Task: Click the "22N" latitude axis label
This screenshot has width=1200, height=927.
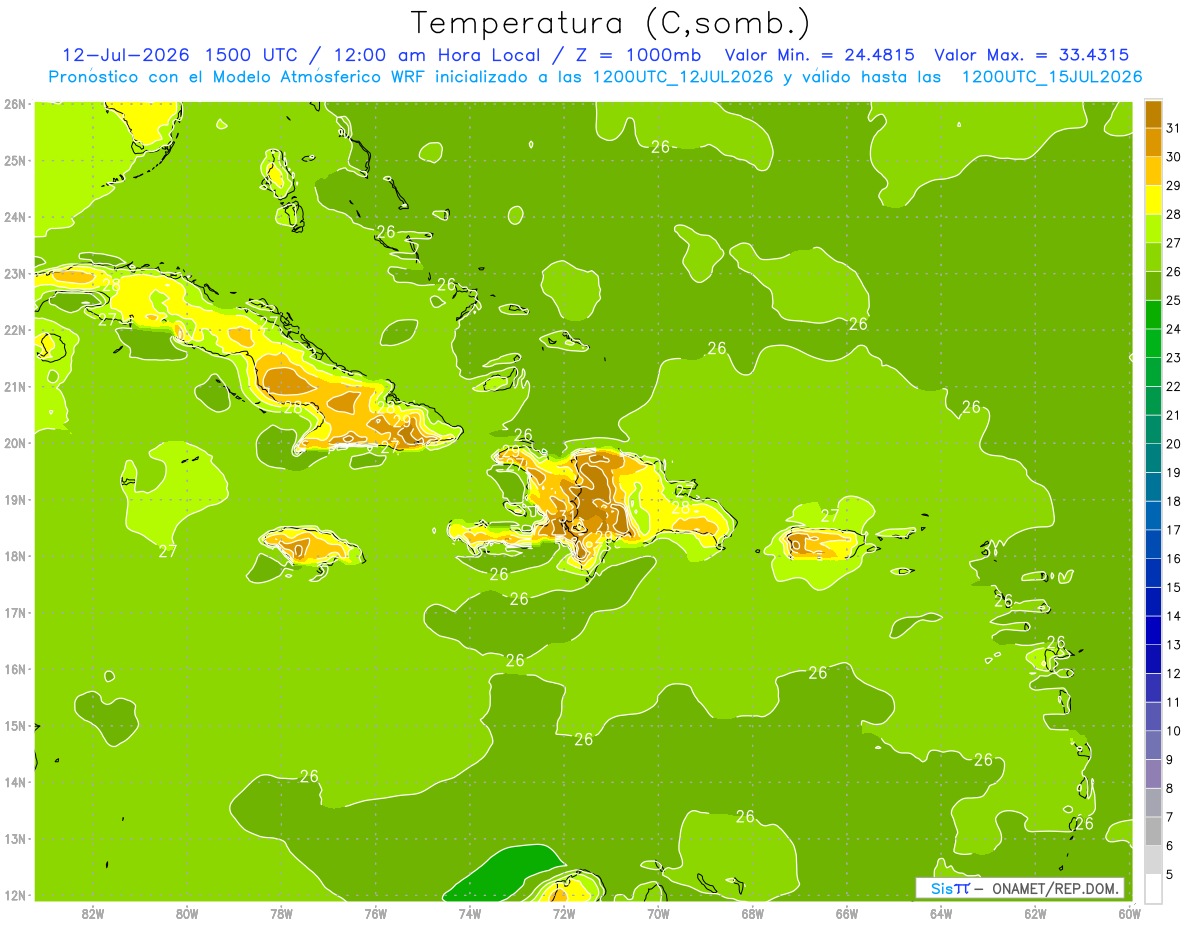Action: [x=15, y=330]
